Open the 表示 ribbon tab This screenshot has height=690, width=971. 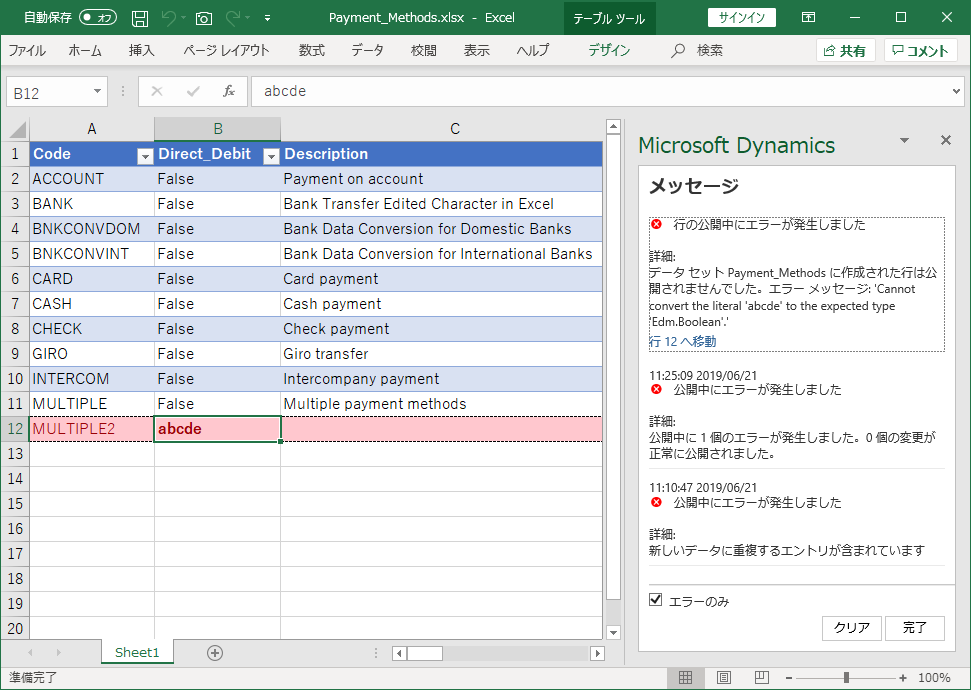tap(477, 50)
